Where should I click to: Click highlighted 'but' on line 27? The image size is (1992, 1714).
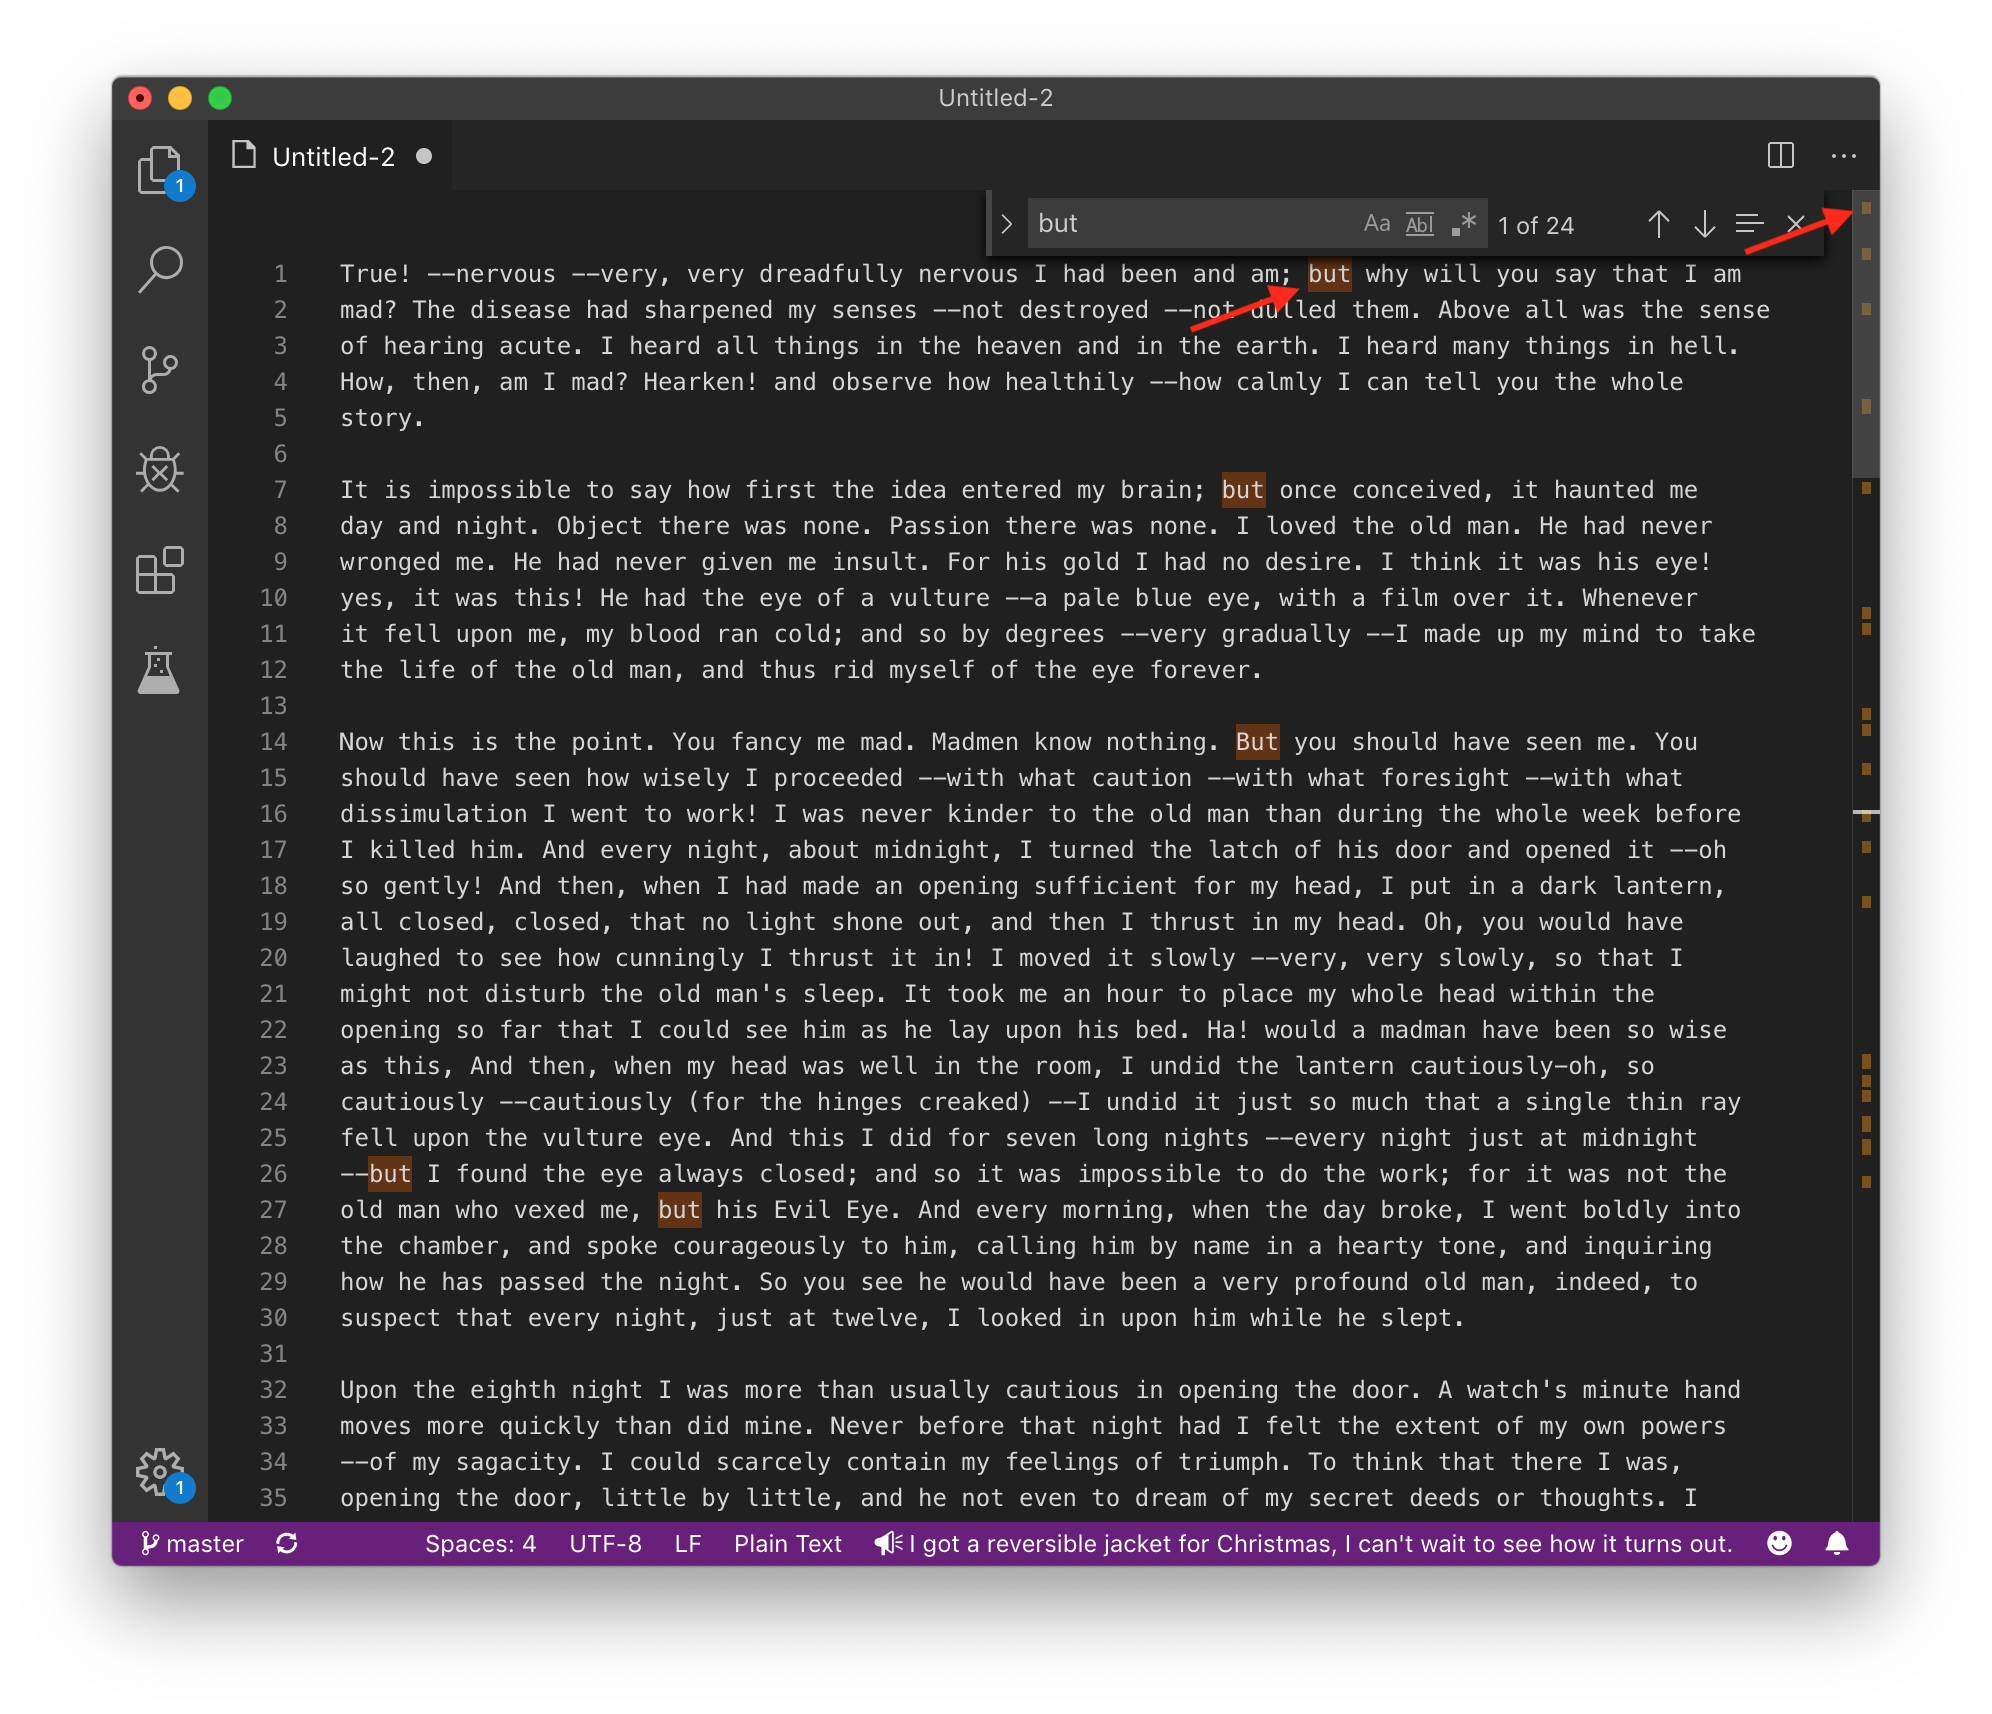click(679, 1210)
